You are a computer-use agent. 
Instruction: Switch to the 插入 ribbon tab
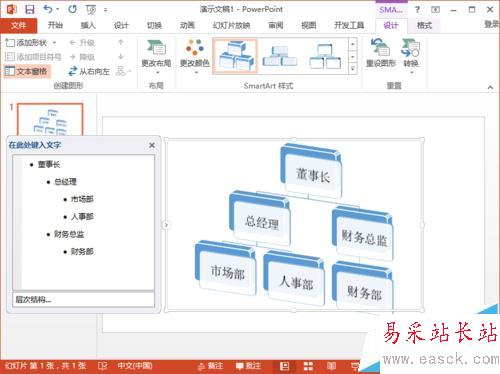point(88,25)
